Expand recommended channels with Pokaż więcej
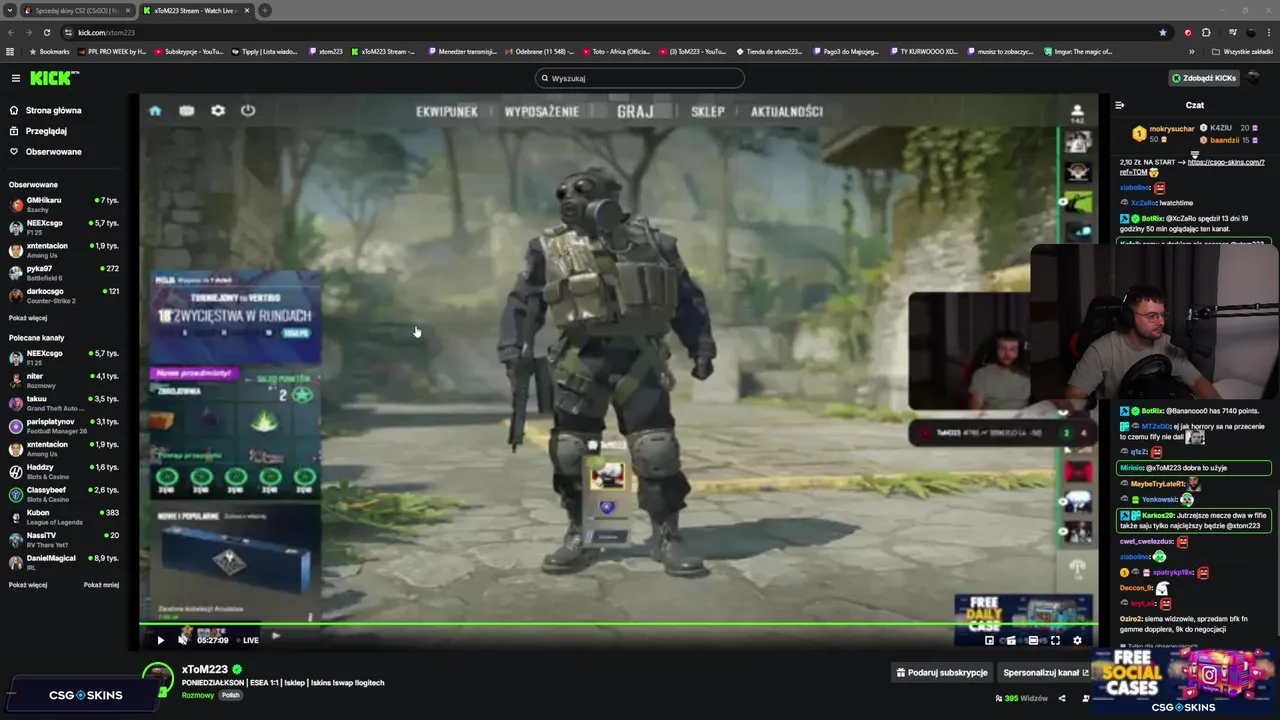This screenshot has height=720, width=1280. [28, 585]
